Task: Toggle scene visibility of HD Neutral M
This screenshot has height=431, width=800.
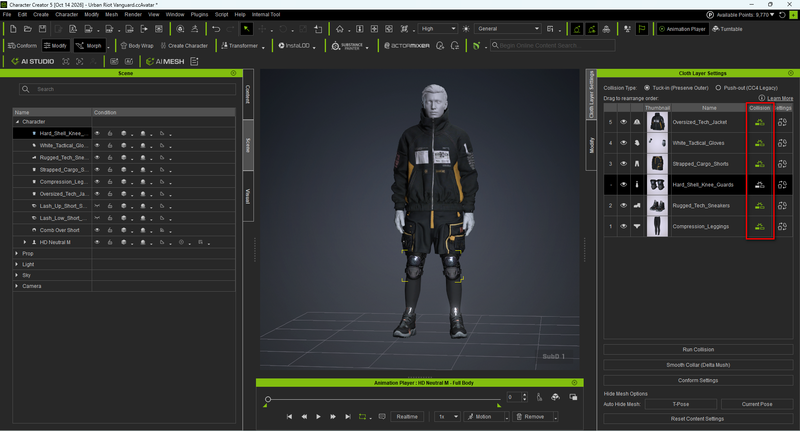Action: [x=97, y=242]
